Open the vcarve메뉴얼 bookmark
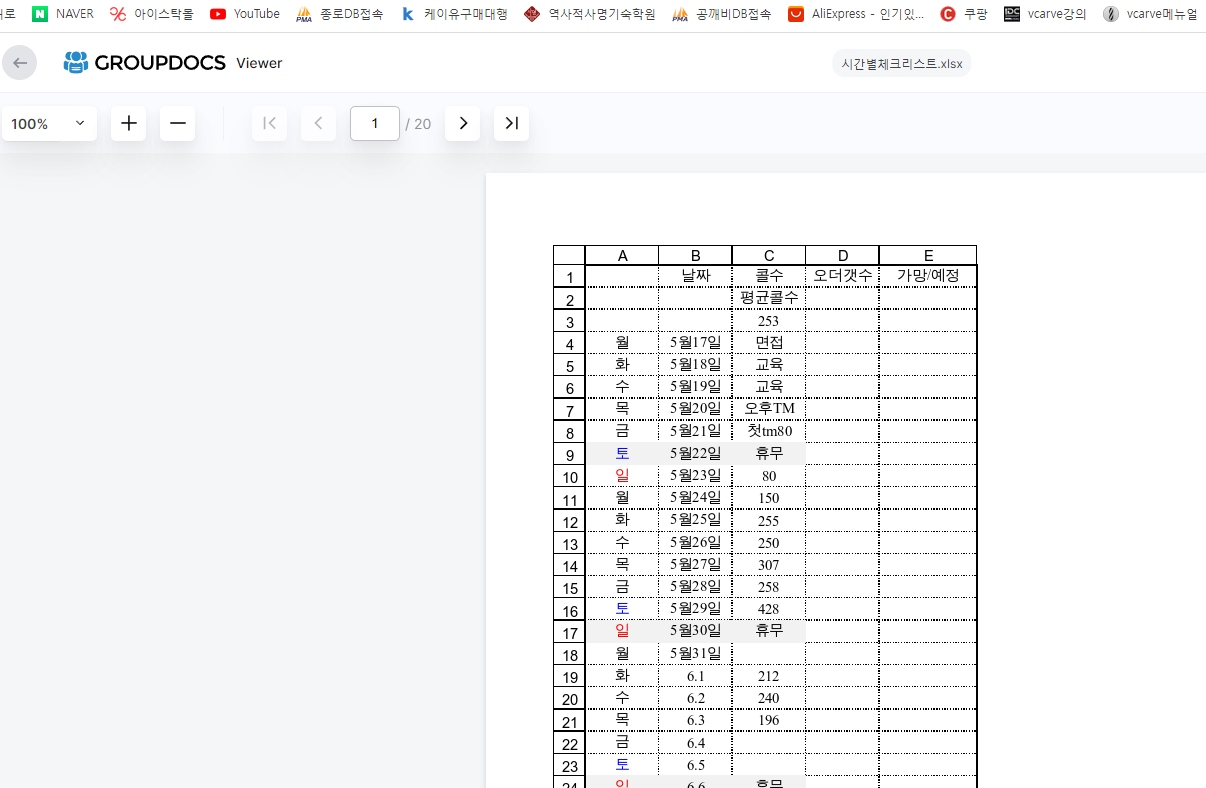This screenshot has width=1206, height=788. (x=1150, y=14)
